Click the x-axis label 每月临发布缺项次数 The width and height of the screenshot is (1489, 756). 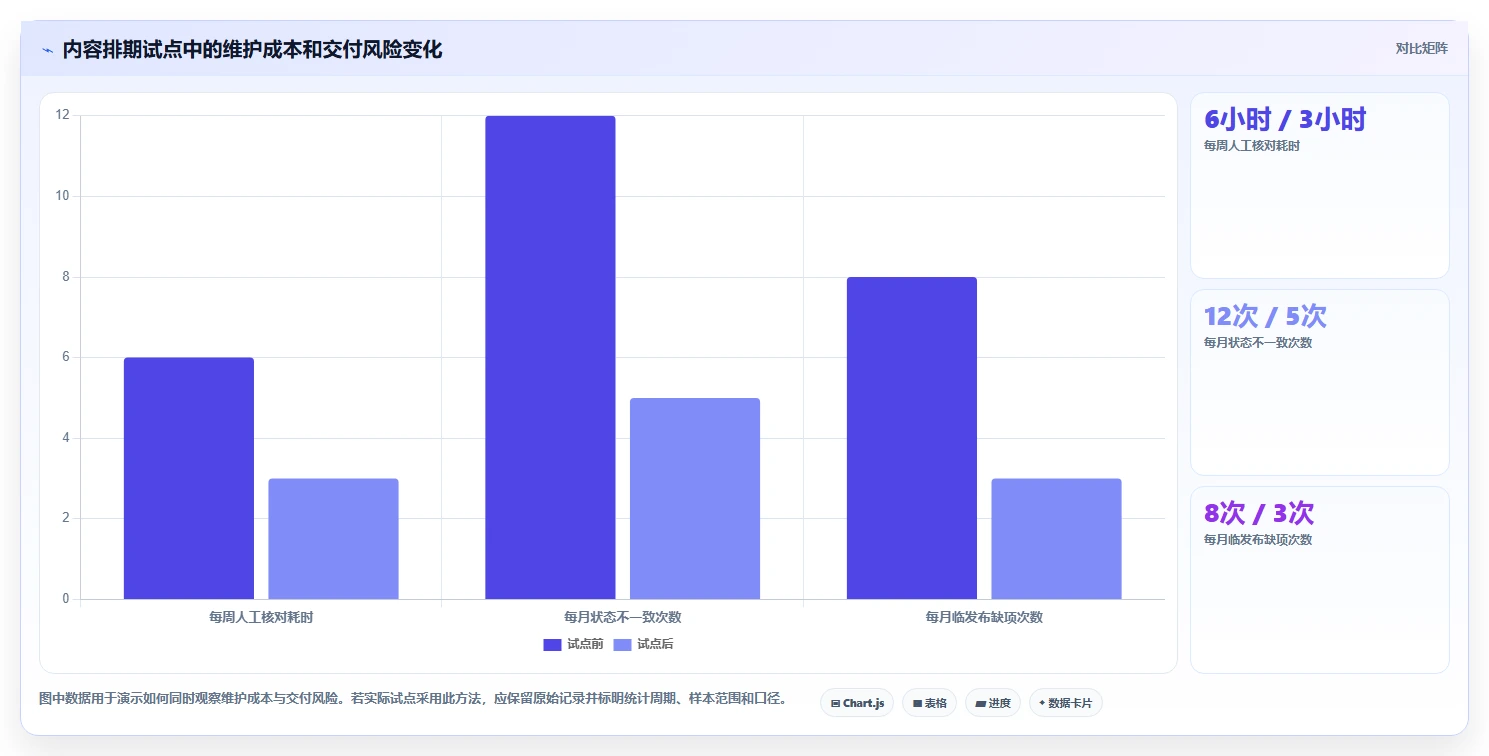click(984, 618)
